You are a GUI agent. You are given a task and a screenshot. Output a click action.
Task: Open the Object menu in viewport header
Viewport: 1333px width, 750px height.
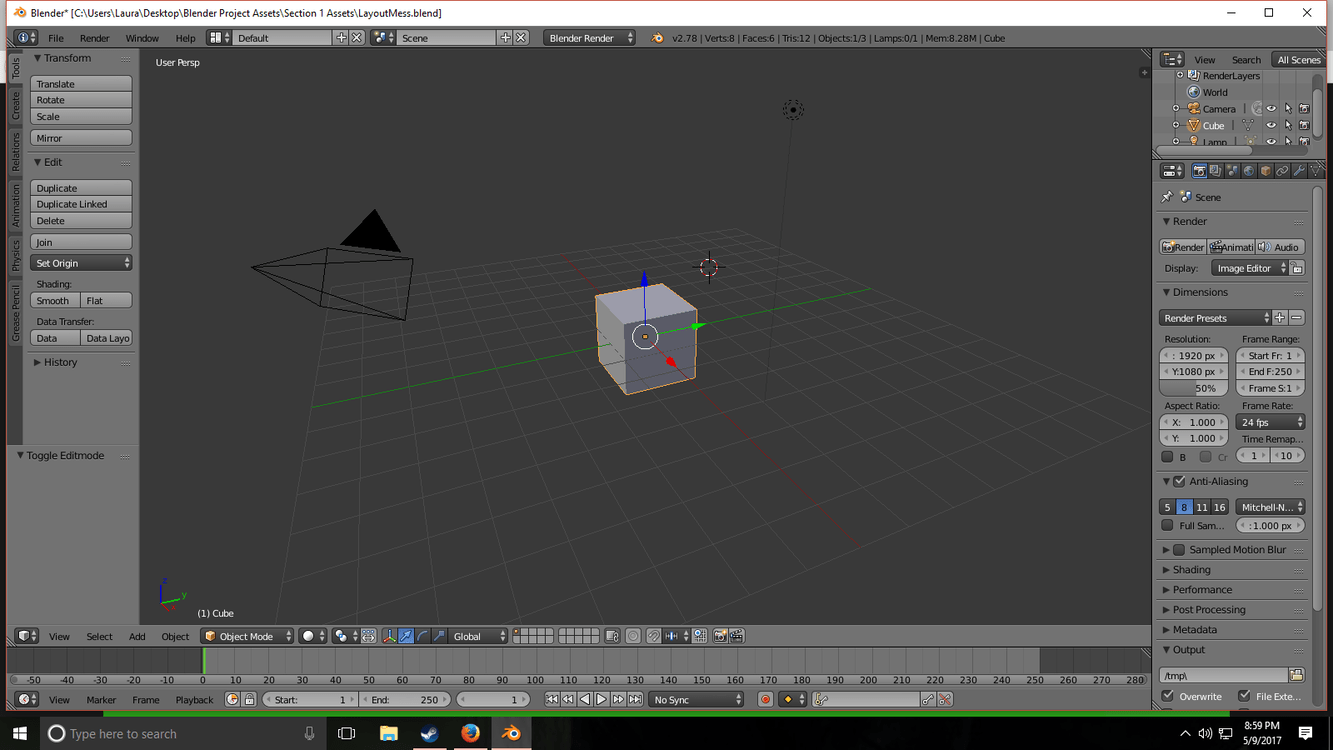pyautogui.click(x=175, y=635)
